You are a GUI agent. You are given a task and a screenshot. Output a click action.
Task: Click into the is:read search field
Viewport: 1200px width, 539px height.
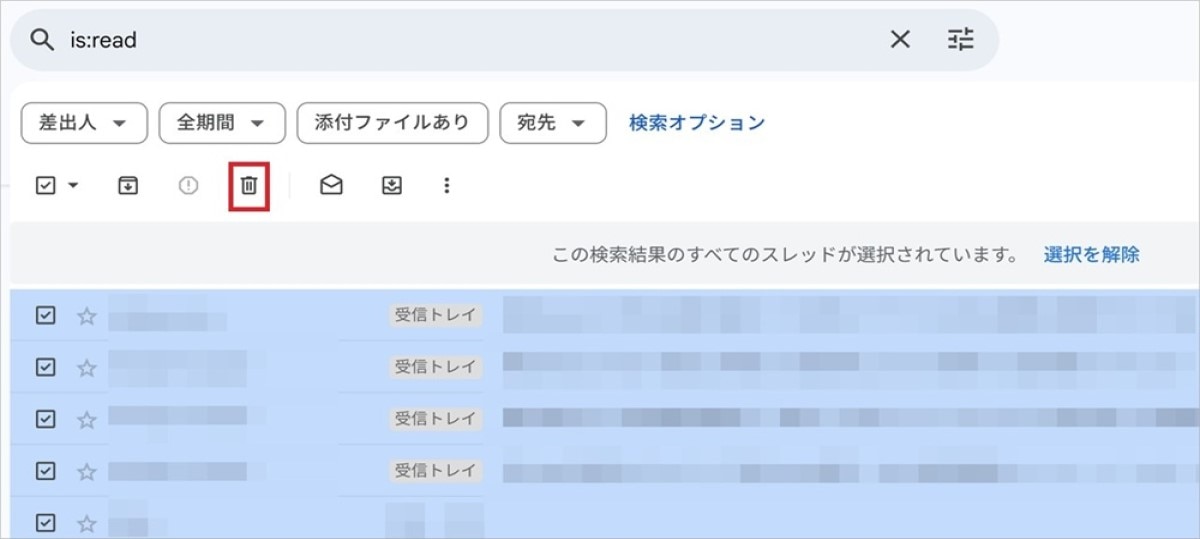[450, 40]
